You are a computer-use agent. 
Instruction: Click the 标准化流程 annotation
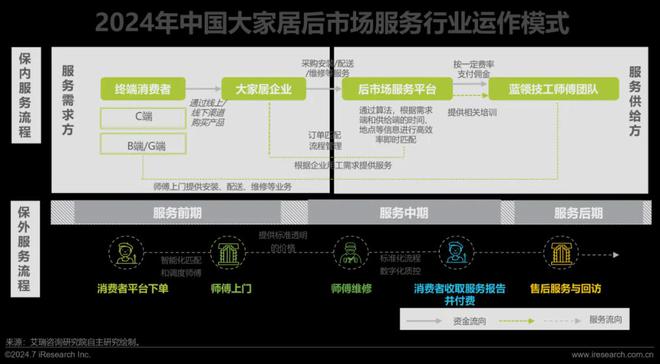point(400,258)
